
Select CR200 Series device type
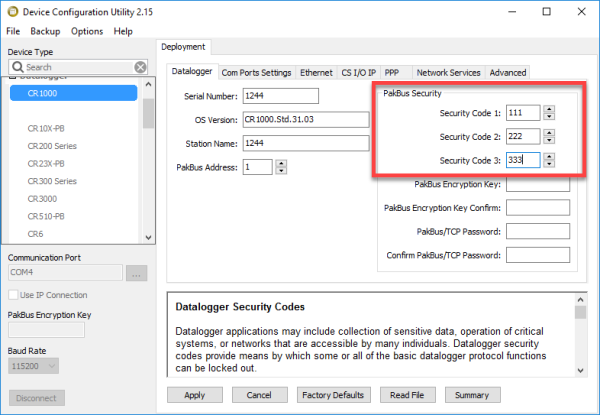pyautogui.click(x=52, y=146)
